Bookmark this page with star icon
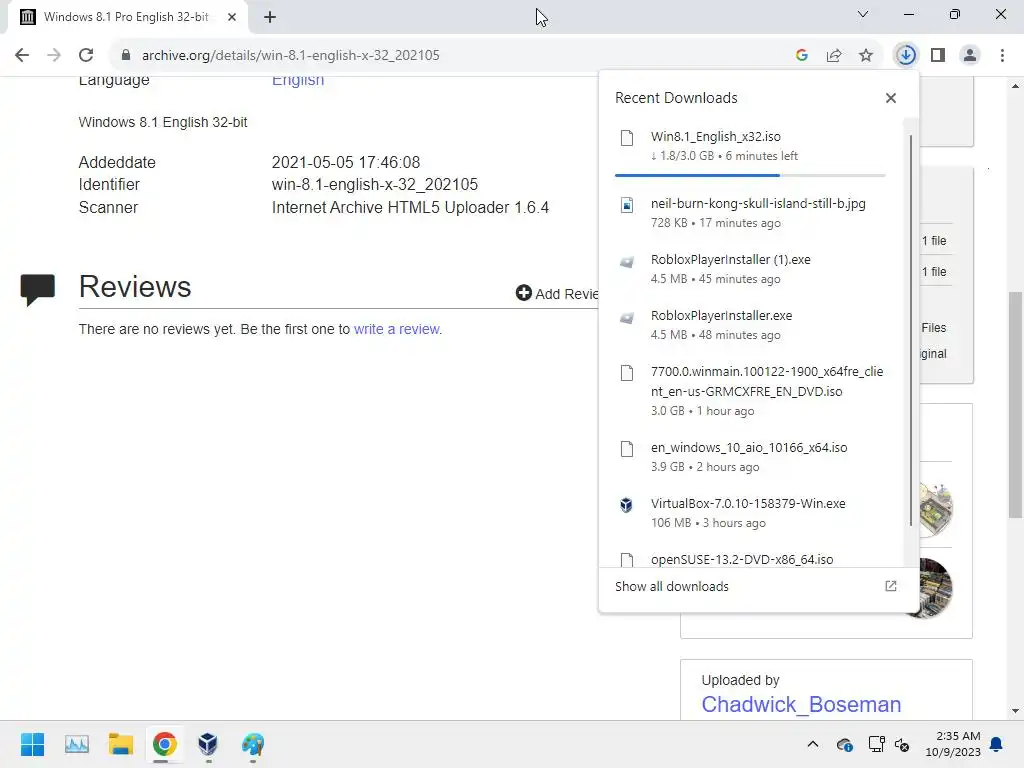Viewport: 1024px width, 768px height. click(866, 56)
